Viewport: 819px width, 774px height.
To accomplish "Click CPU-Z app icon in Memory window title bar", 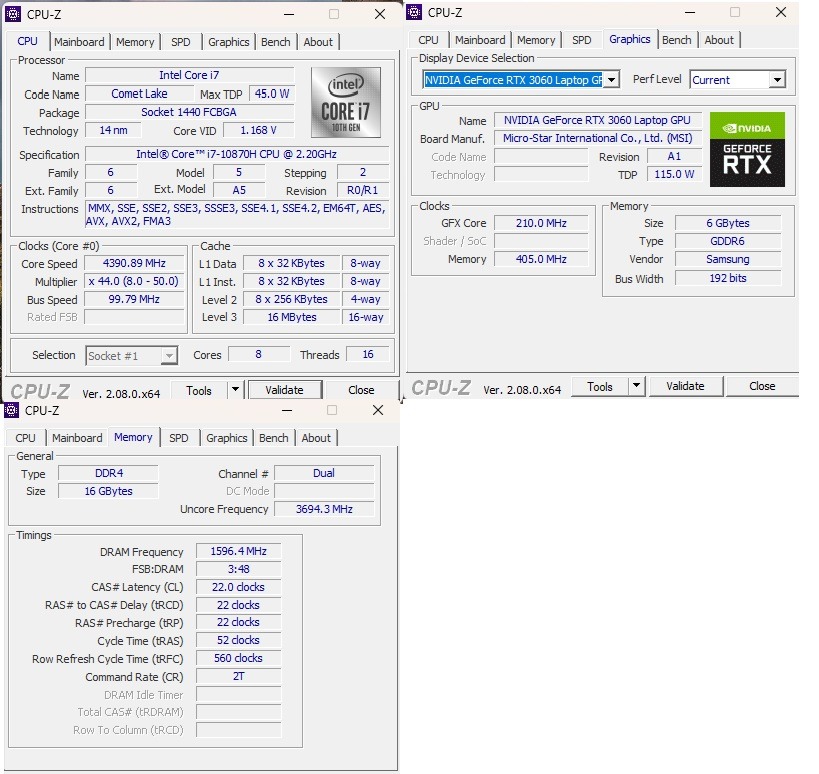I will click(x=11, y=411).
